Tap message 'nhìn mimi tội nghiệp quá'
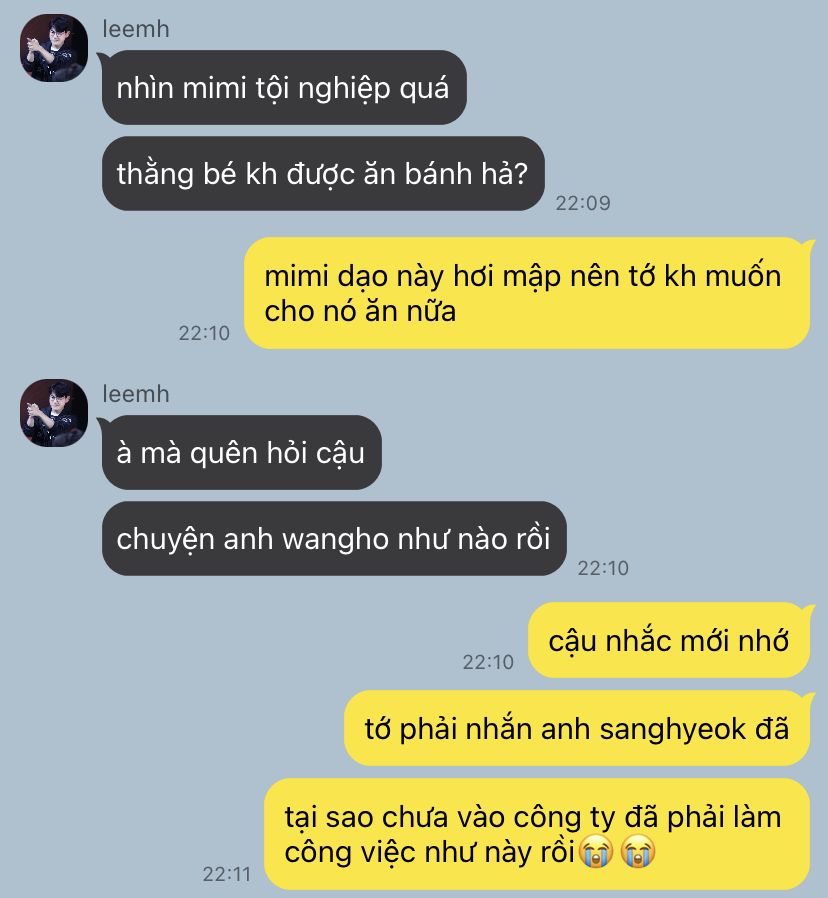Screen dimensions: 828x898 283,88
